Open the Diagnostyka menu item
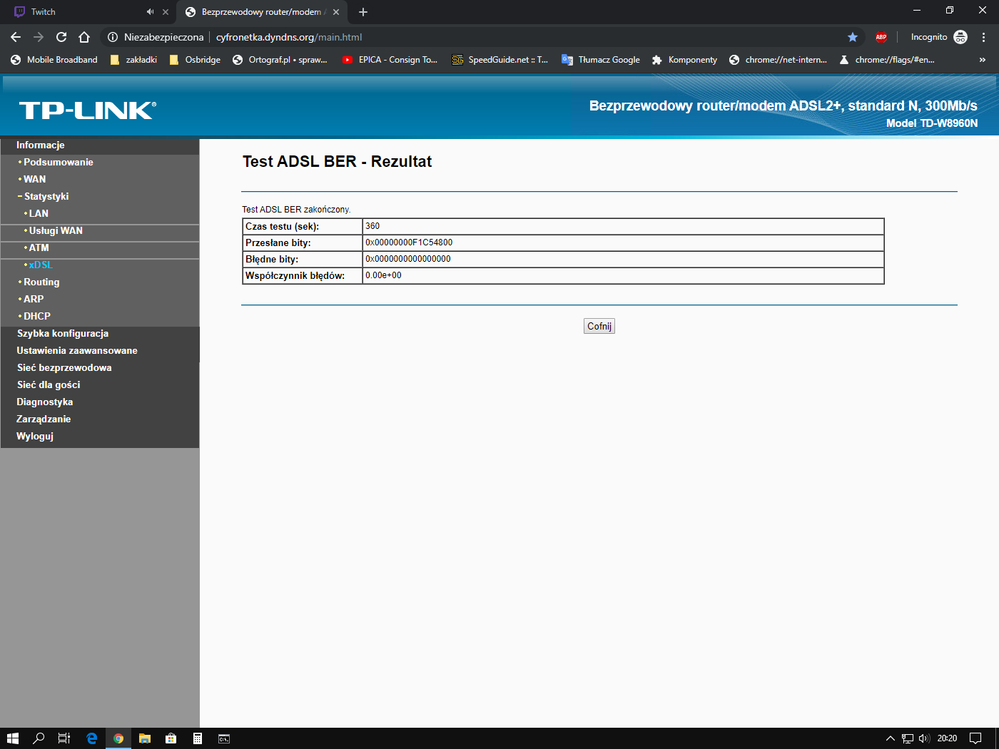 pos(44,402)
